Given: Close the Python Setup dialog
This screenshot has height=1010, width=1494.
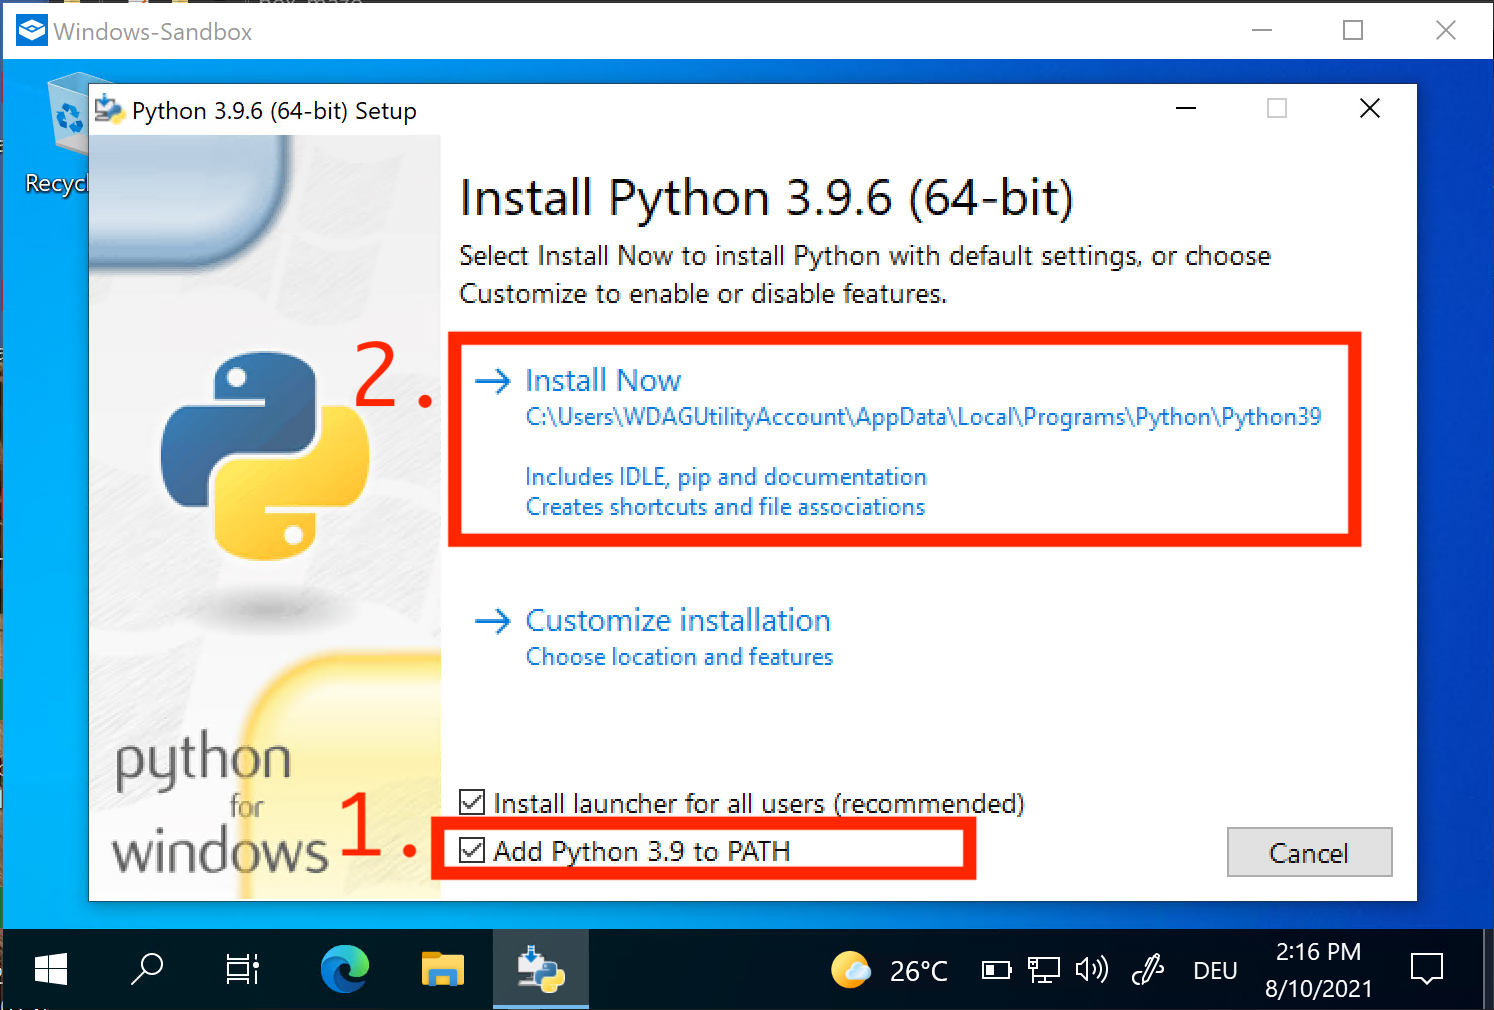Looking at the screenshot, I should 1370,109.
